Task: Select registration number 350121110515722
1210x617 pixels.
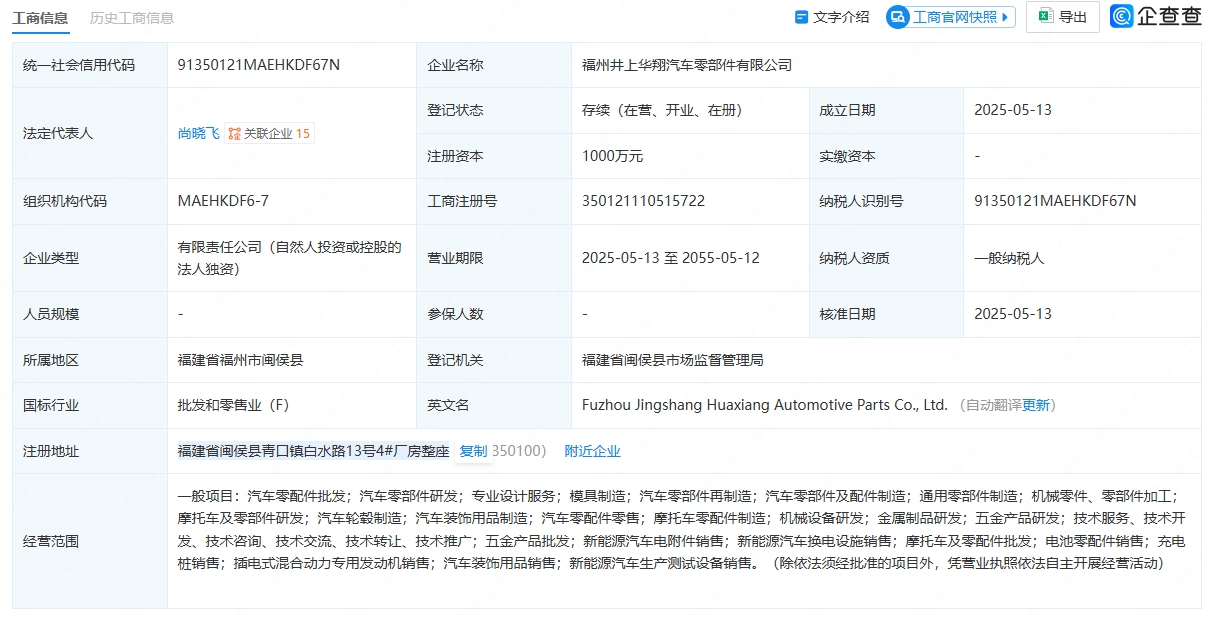Action: (x=643, y=201)
